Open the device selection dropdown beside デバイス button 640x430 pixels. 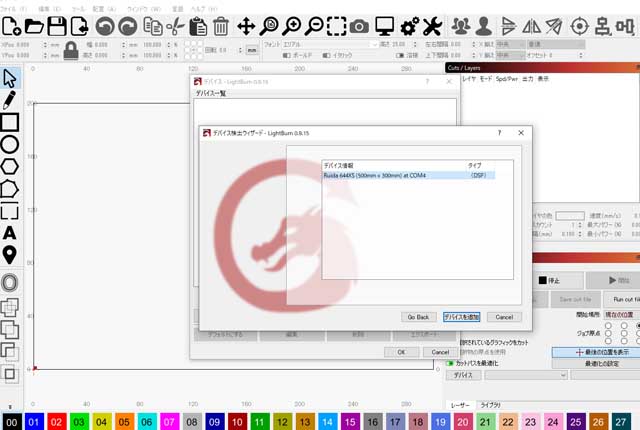coord(526,375)
